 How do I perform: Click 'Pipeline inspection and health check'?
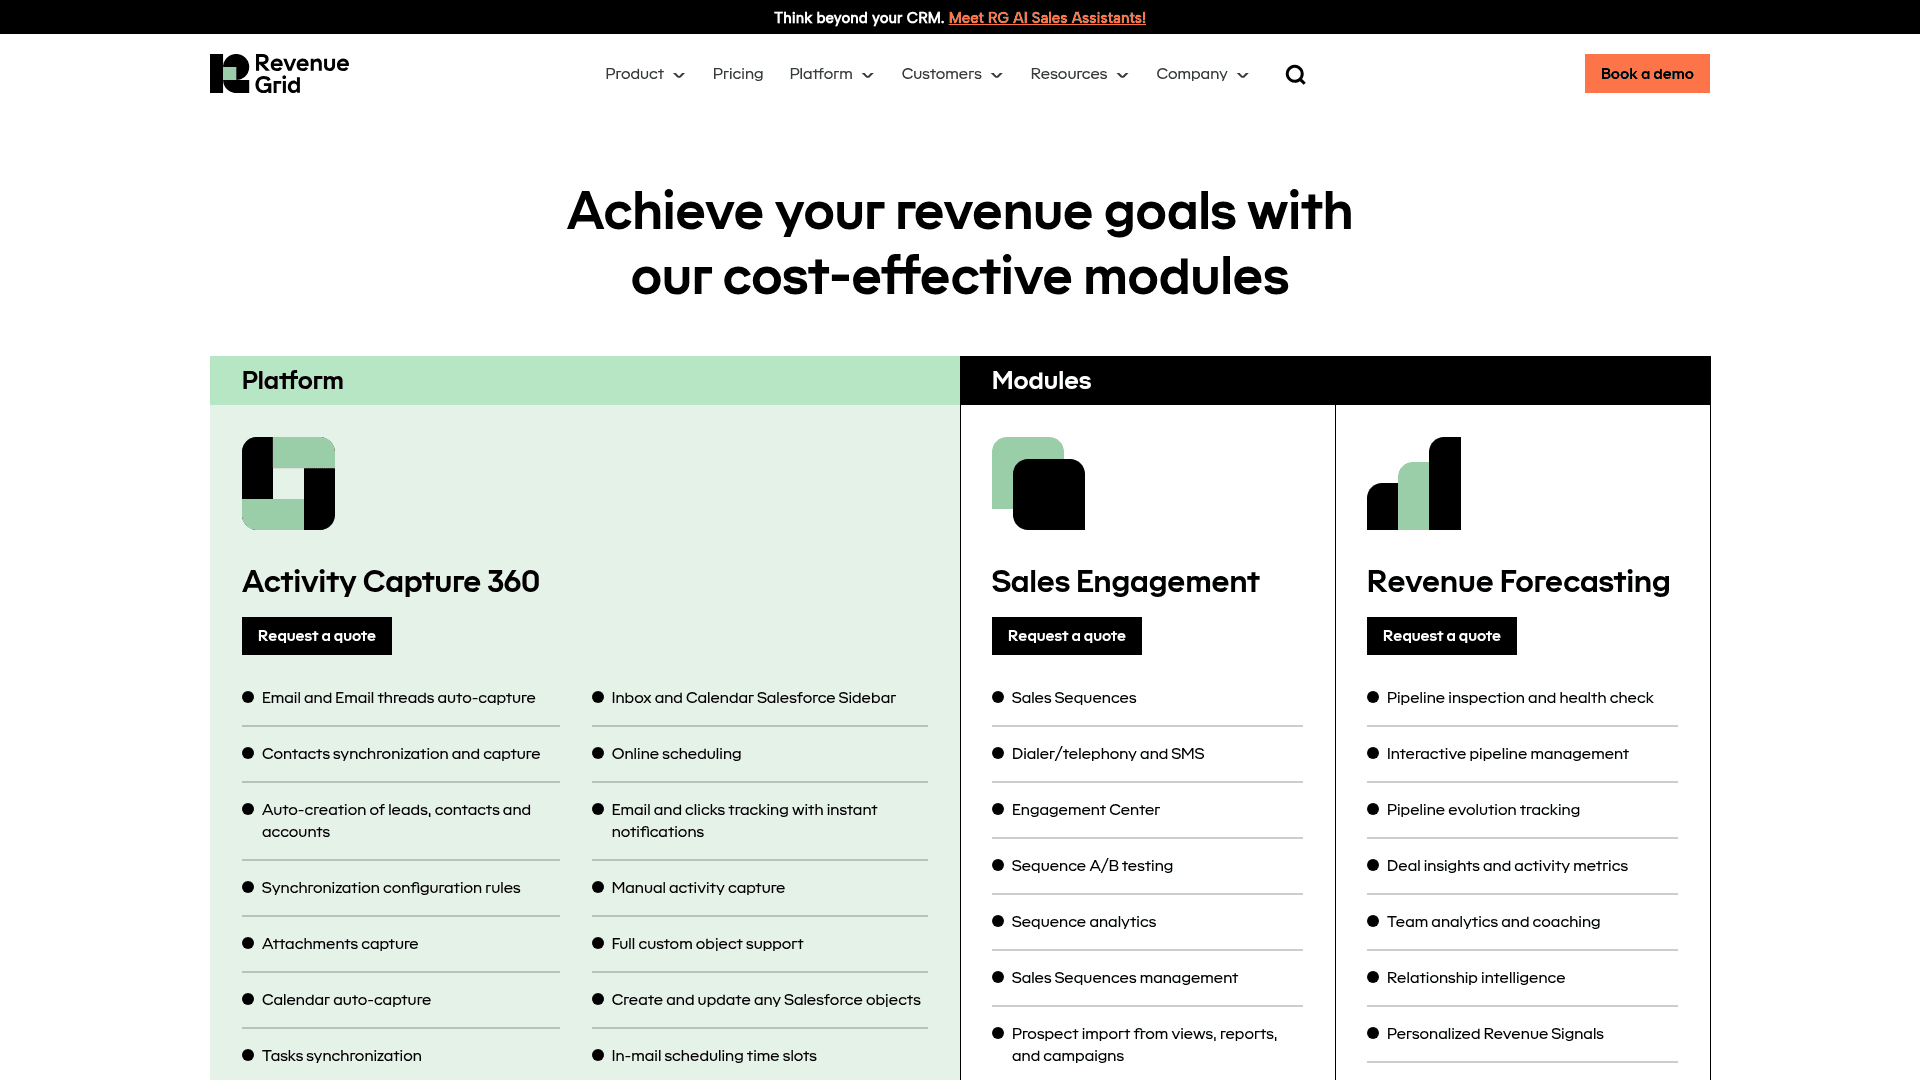(1520, 698)
